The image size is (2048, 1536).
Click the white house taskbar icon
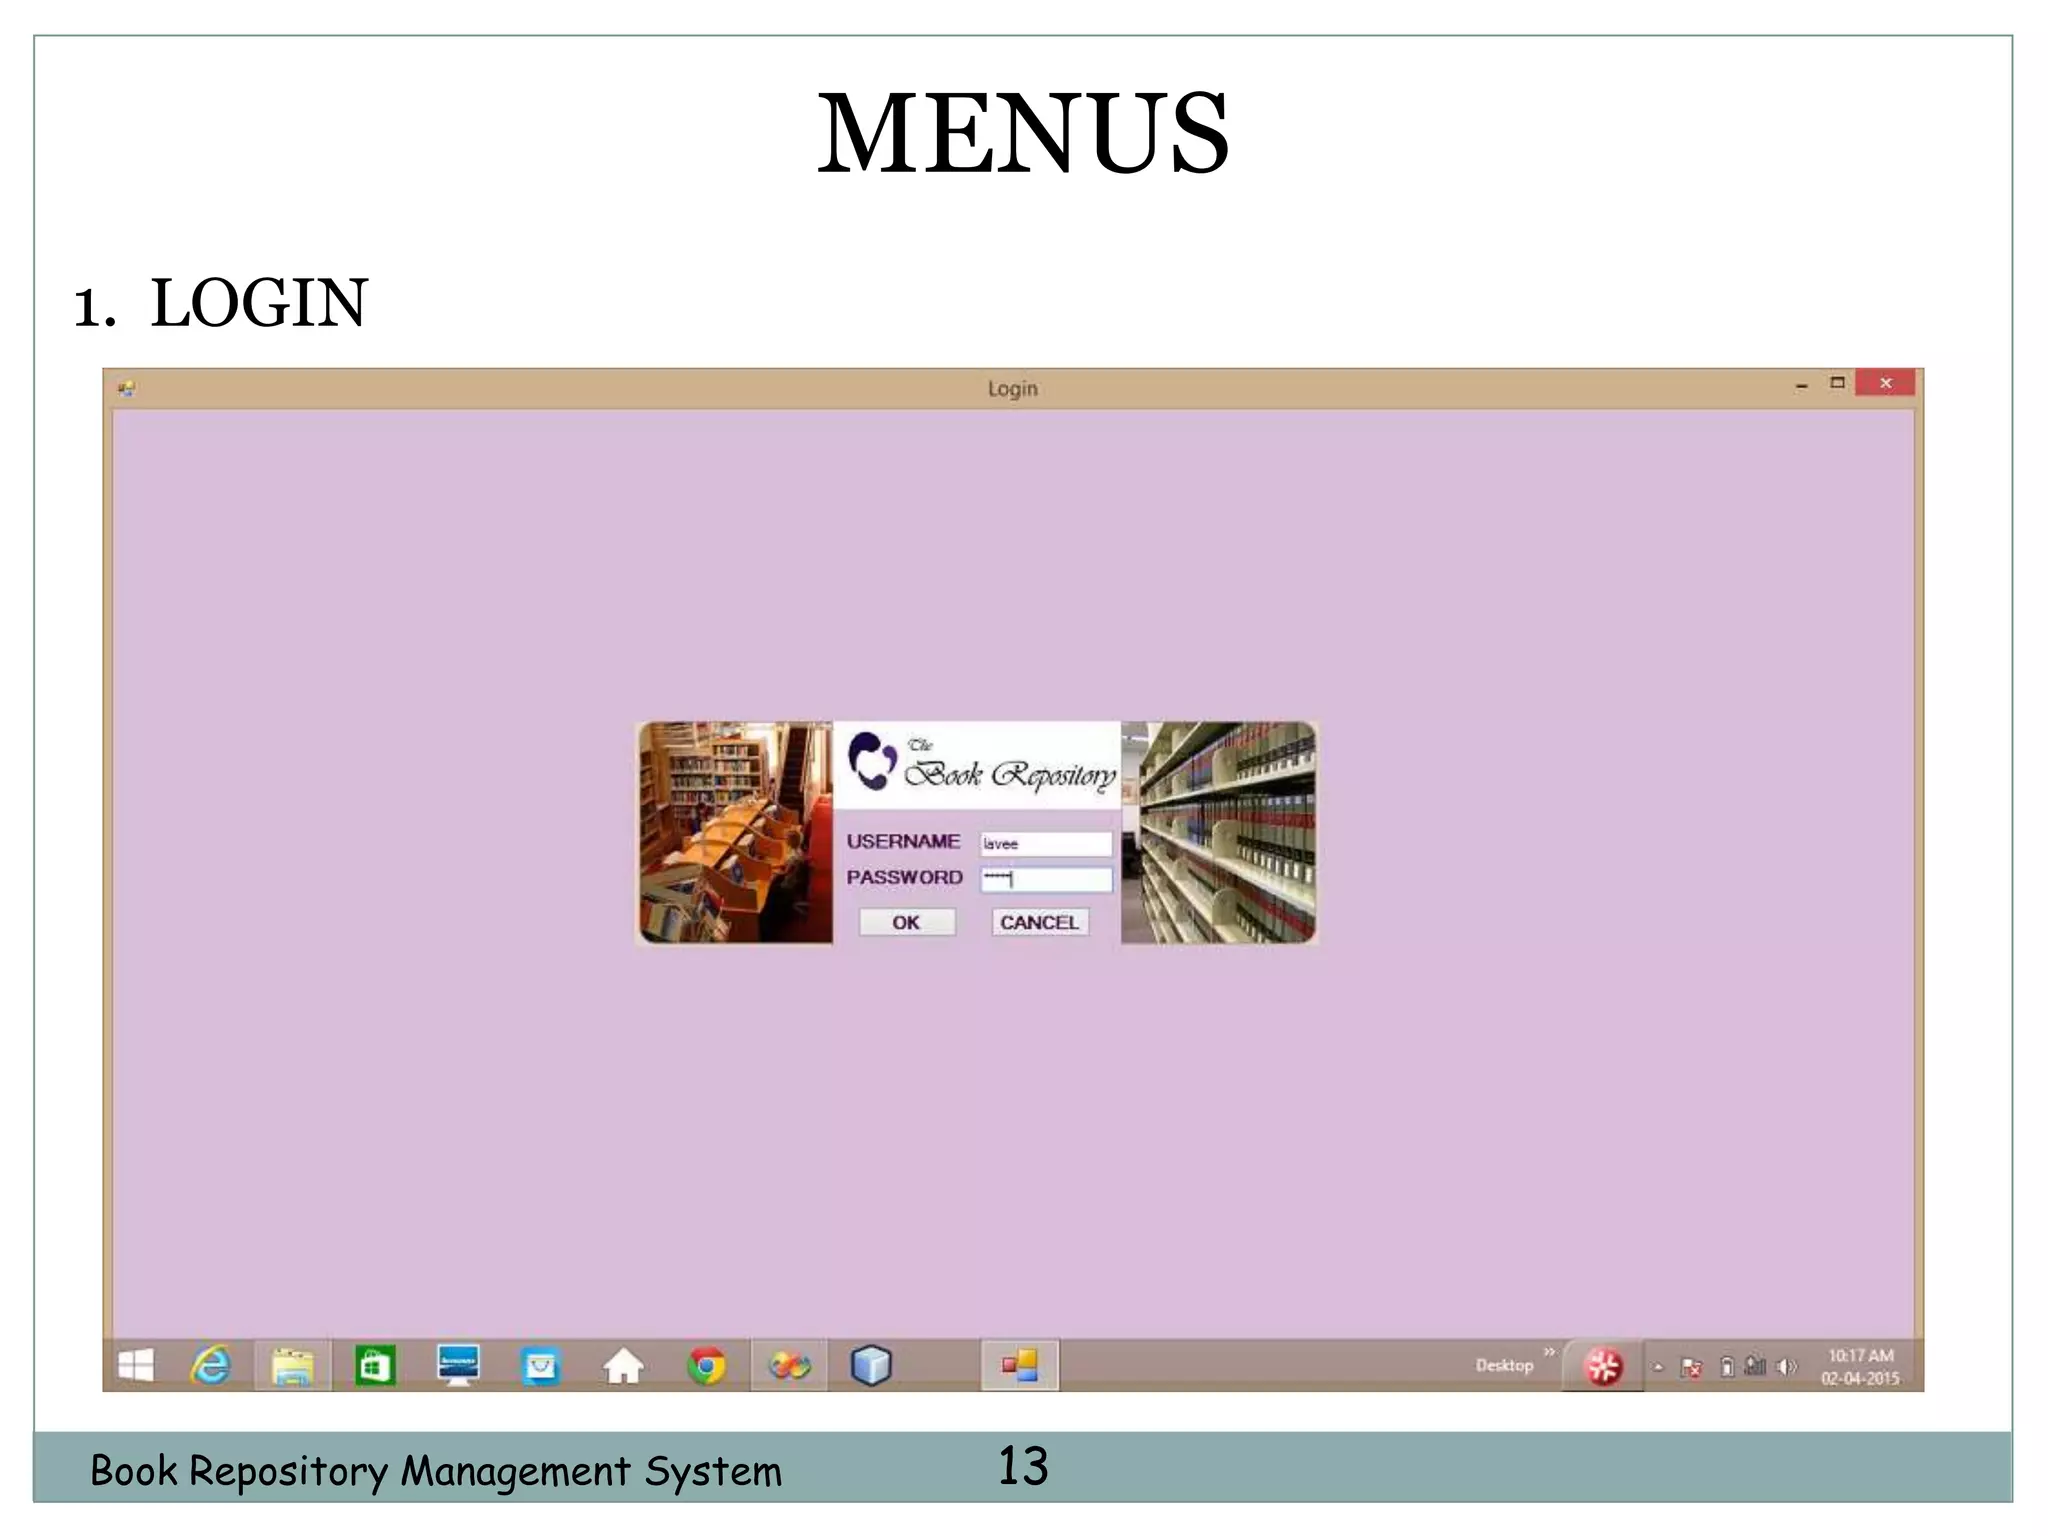[x=623, y=1366]
